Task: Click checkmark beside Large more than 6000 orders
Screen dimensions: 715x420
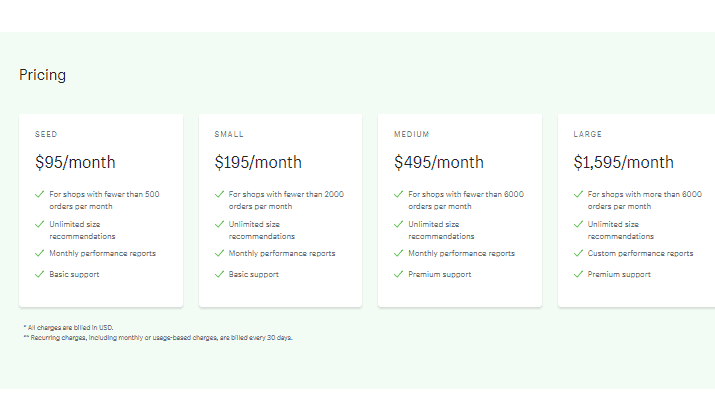Action: pyautogui.click(x=578, y=194)
